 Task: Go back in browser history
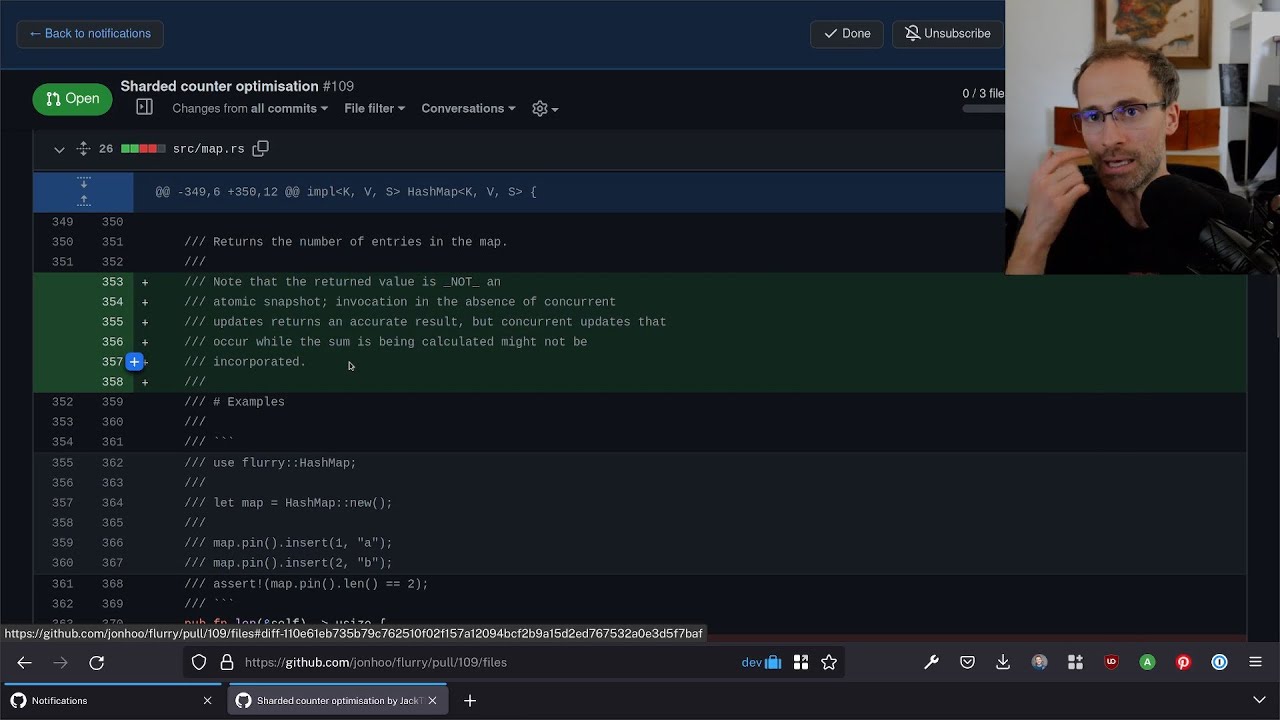pos(25,662)
